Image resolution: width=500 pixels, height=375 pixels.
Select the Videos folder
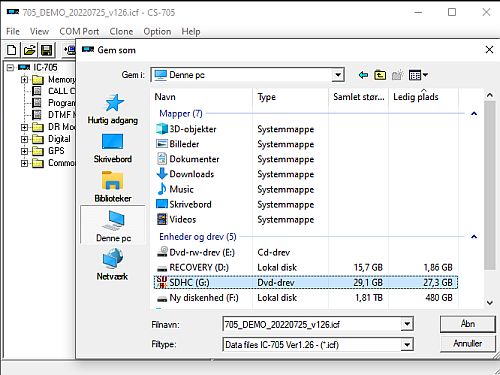176,219
